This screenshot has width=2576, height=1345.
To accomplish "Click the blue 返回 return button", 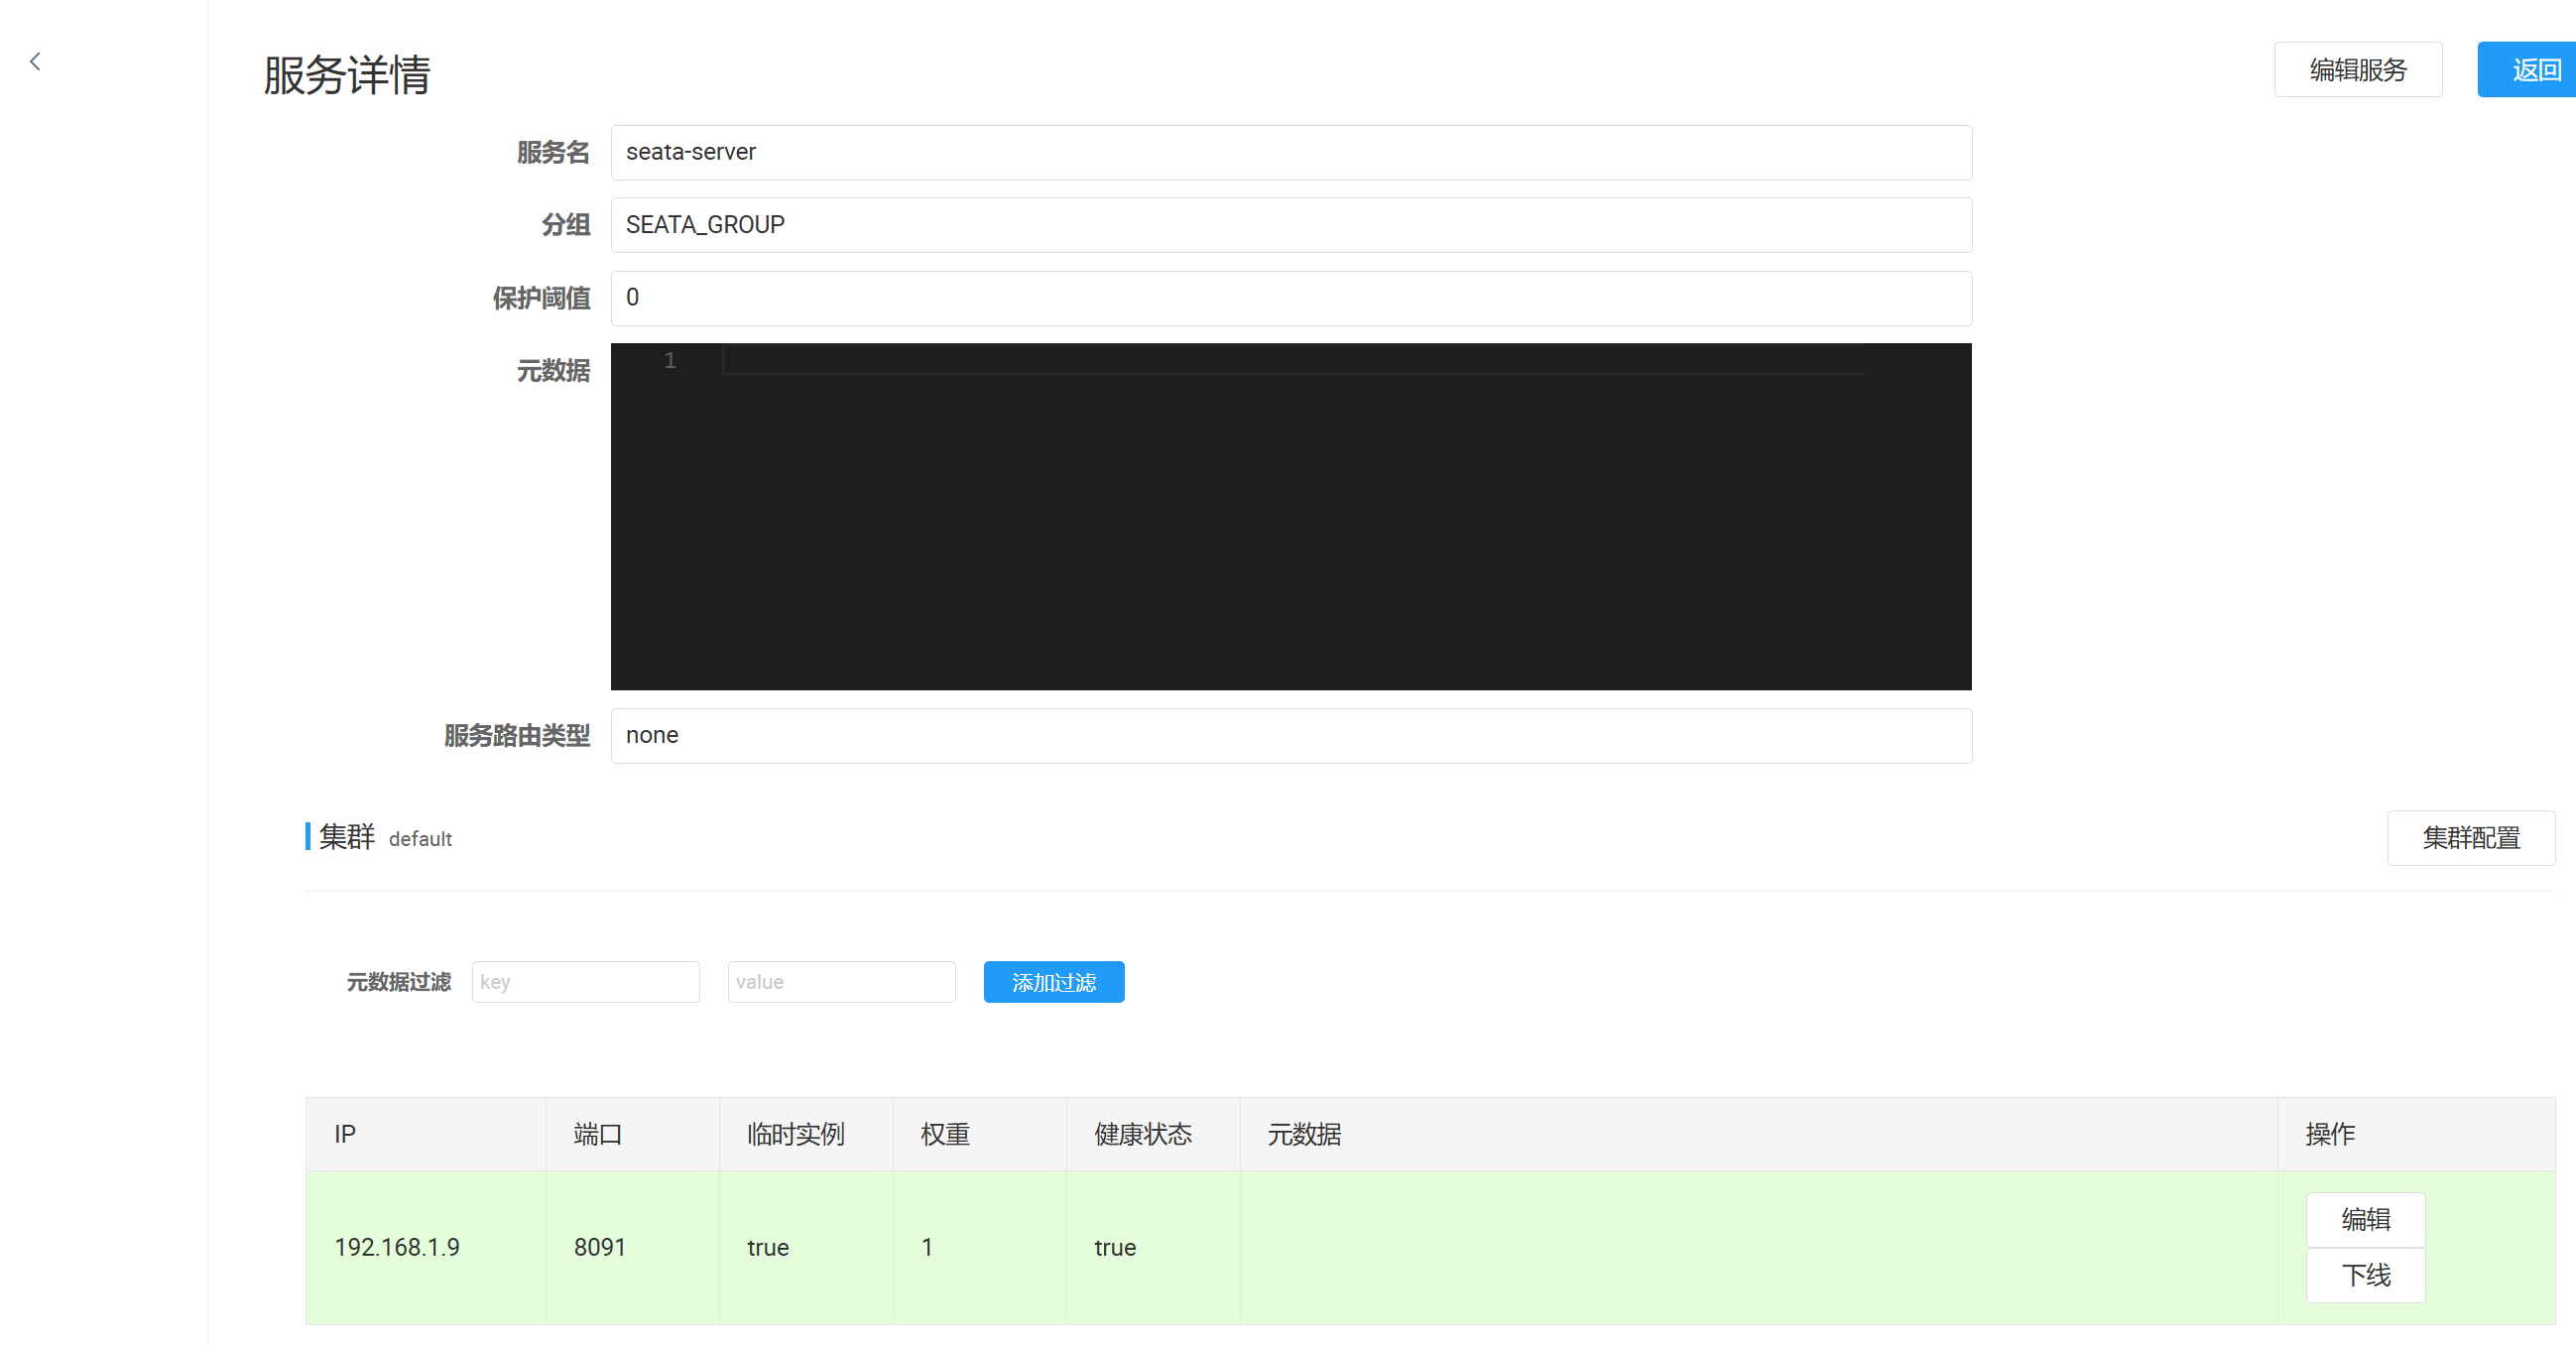I will [2530, 70].
